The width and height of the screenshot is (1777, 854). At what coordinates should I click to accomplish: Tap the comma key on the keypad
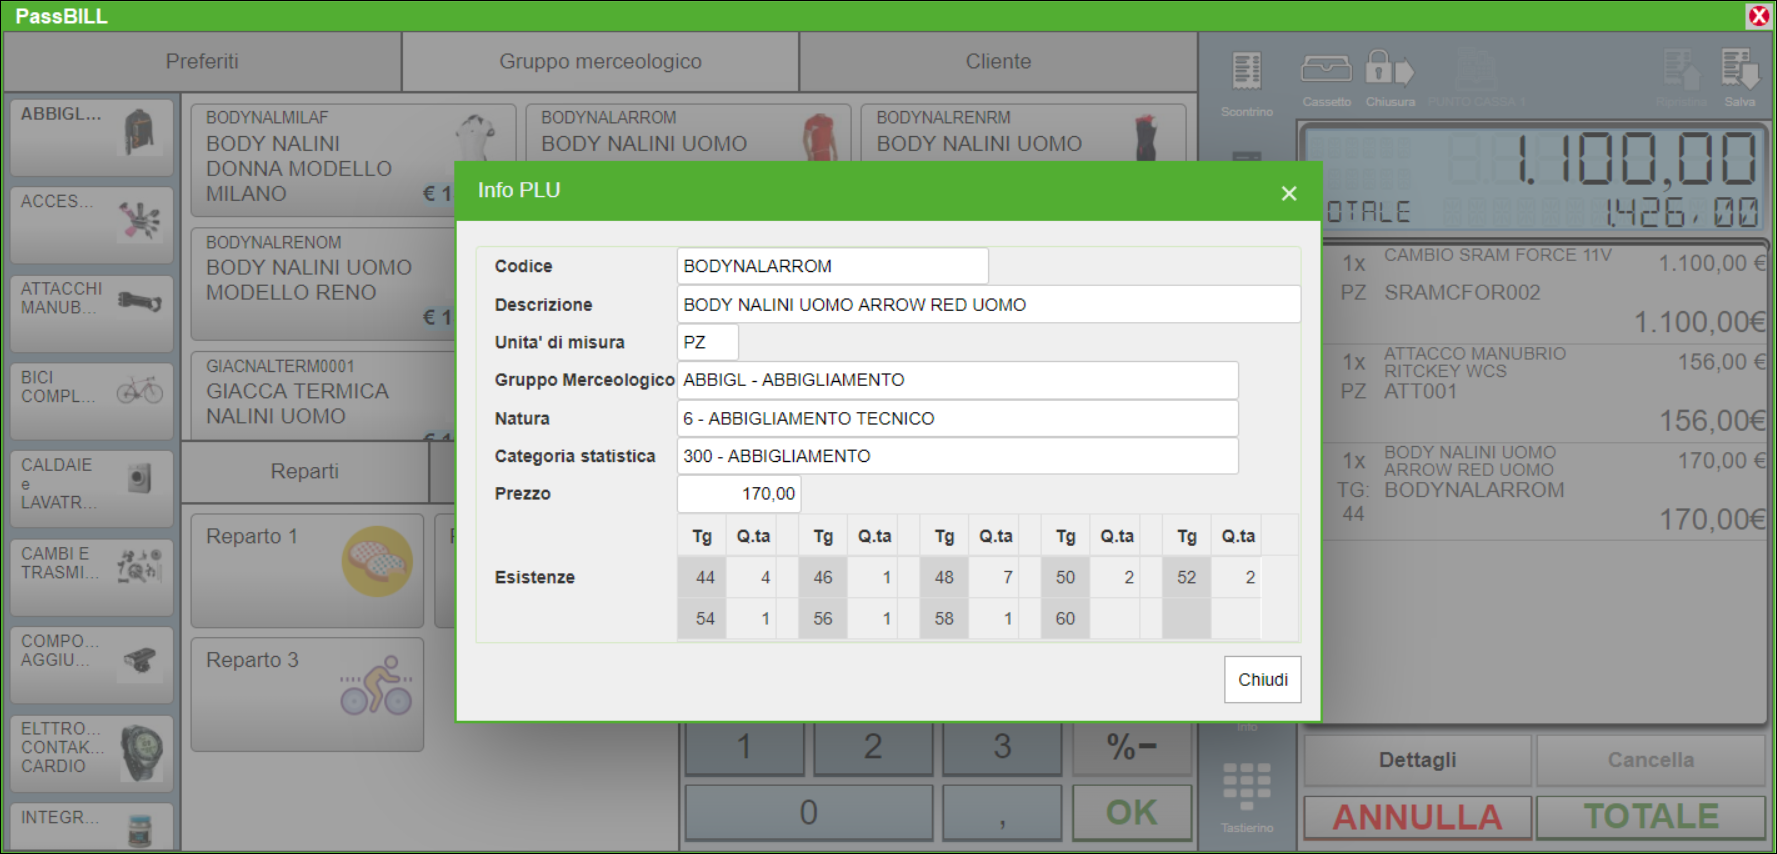coord(1002,812)
